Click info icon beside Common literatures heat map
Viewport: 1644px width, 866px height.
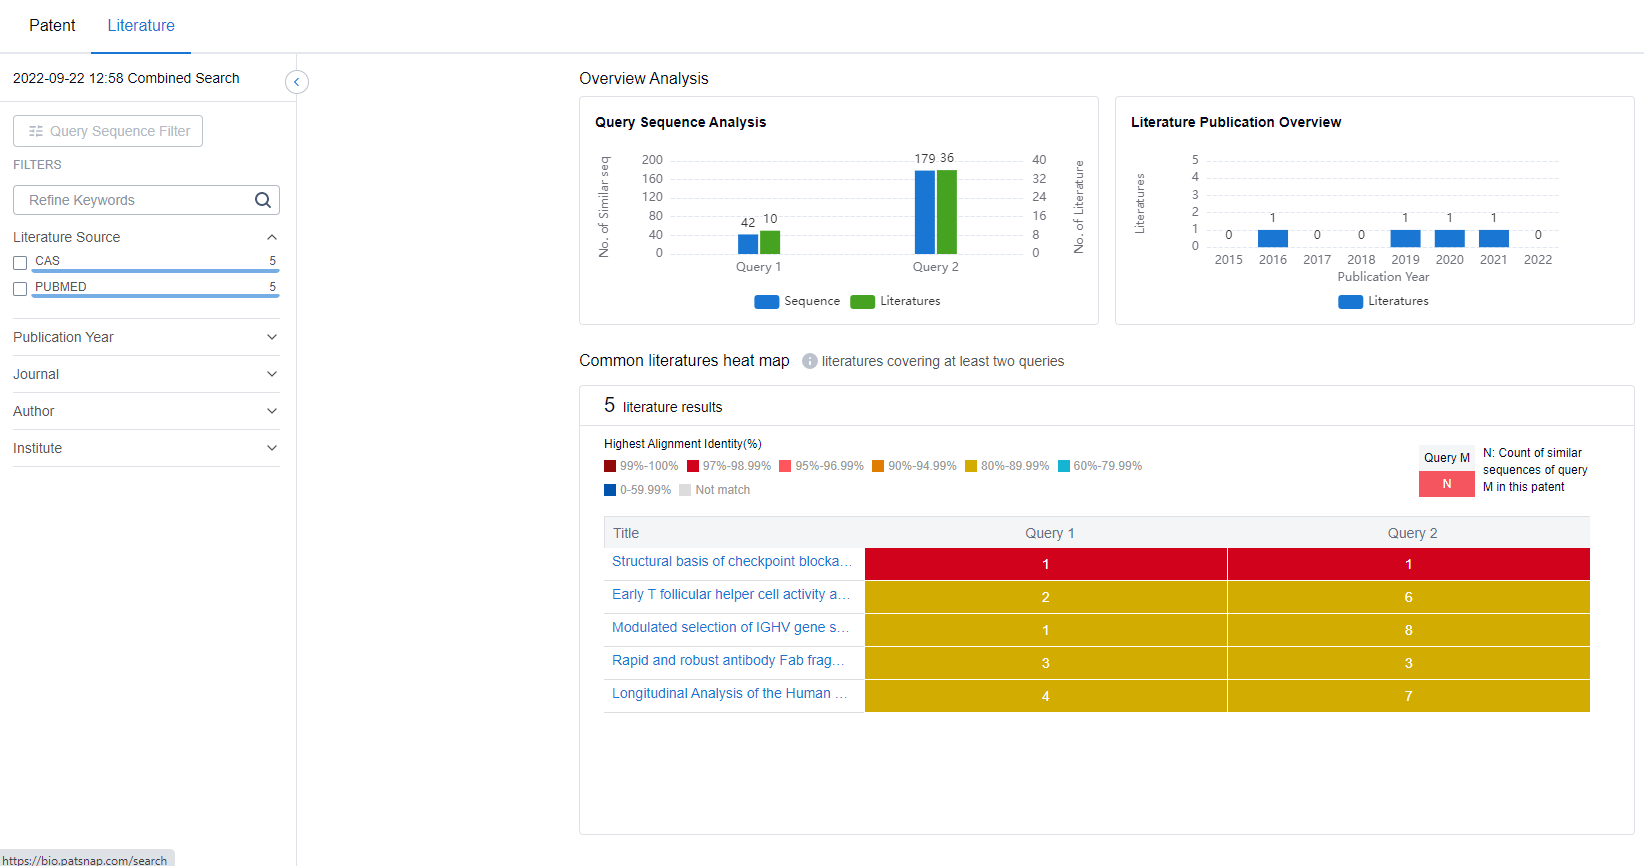click(809, 361)
